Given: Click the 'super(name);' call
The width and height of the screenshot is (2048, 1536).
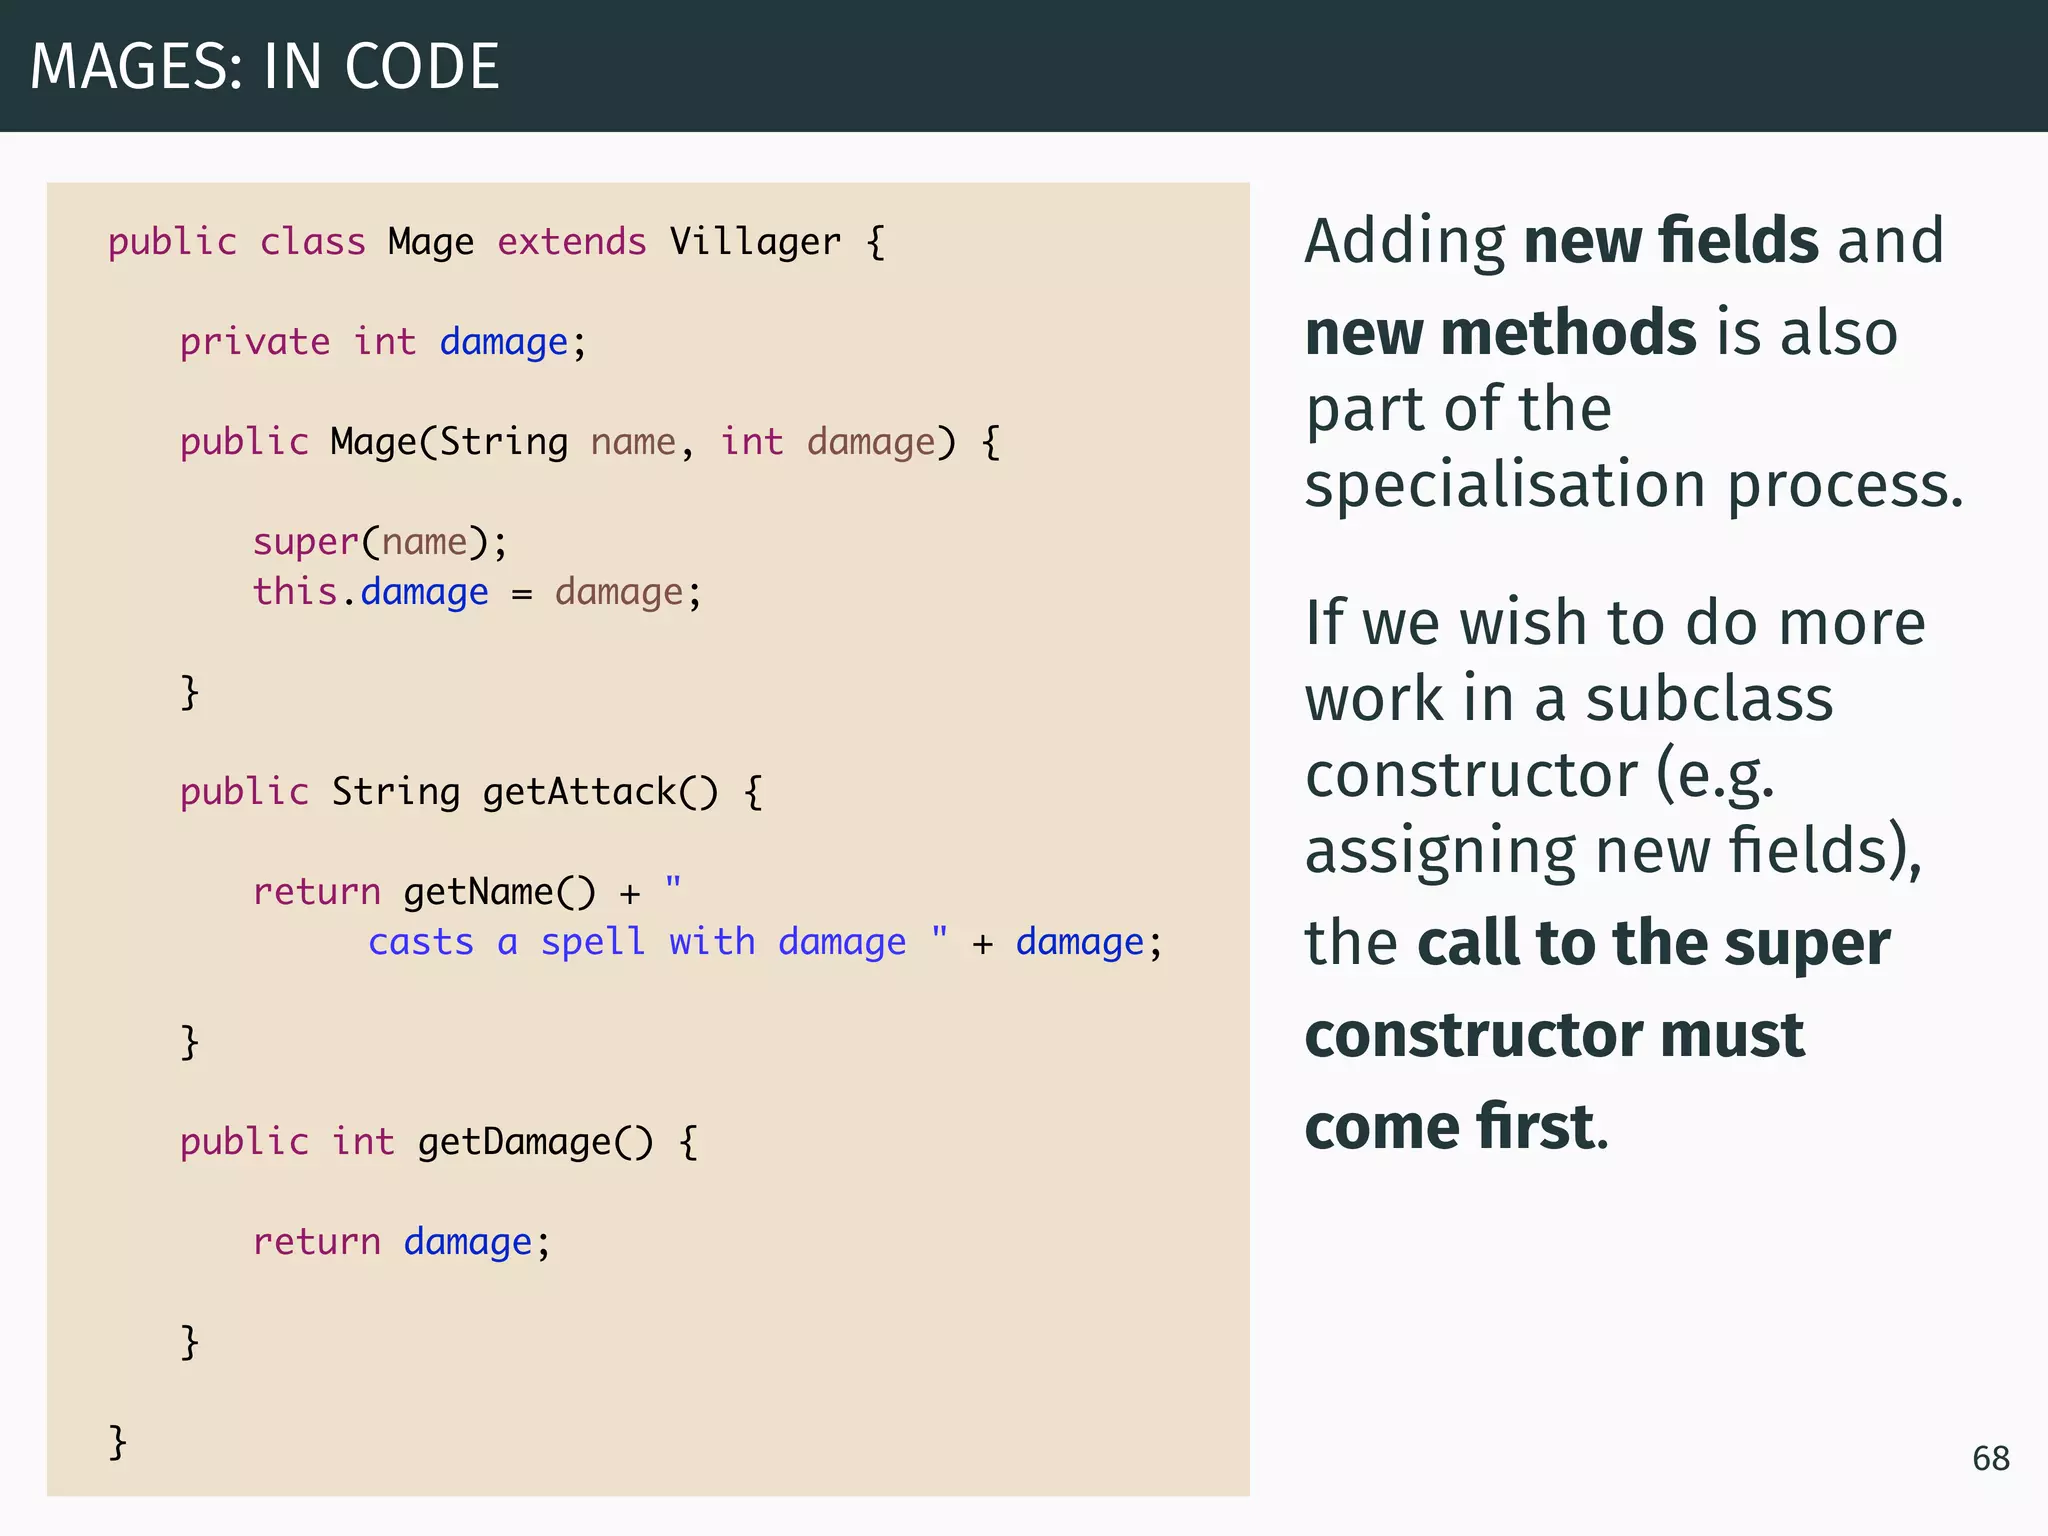Looking at the screenshot, I should pos(380,542).
